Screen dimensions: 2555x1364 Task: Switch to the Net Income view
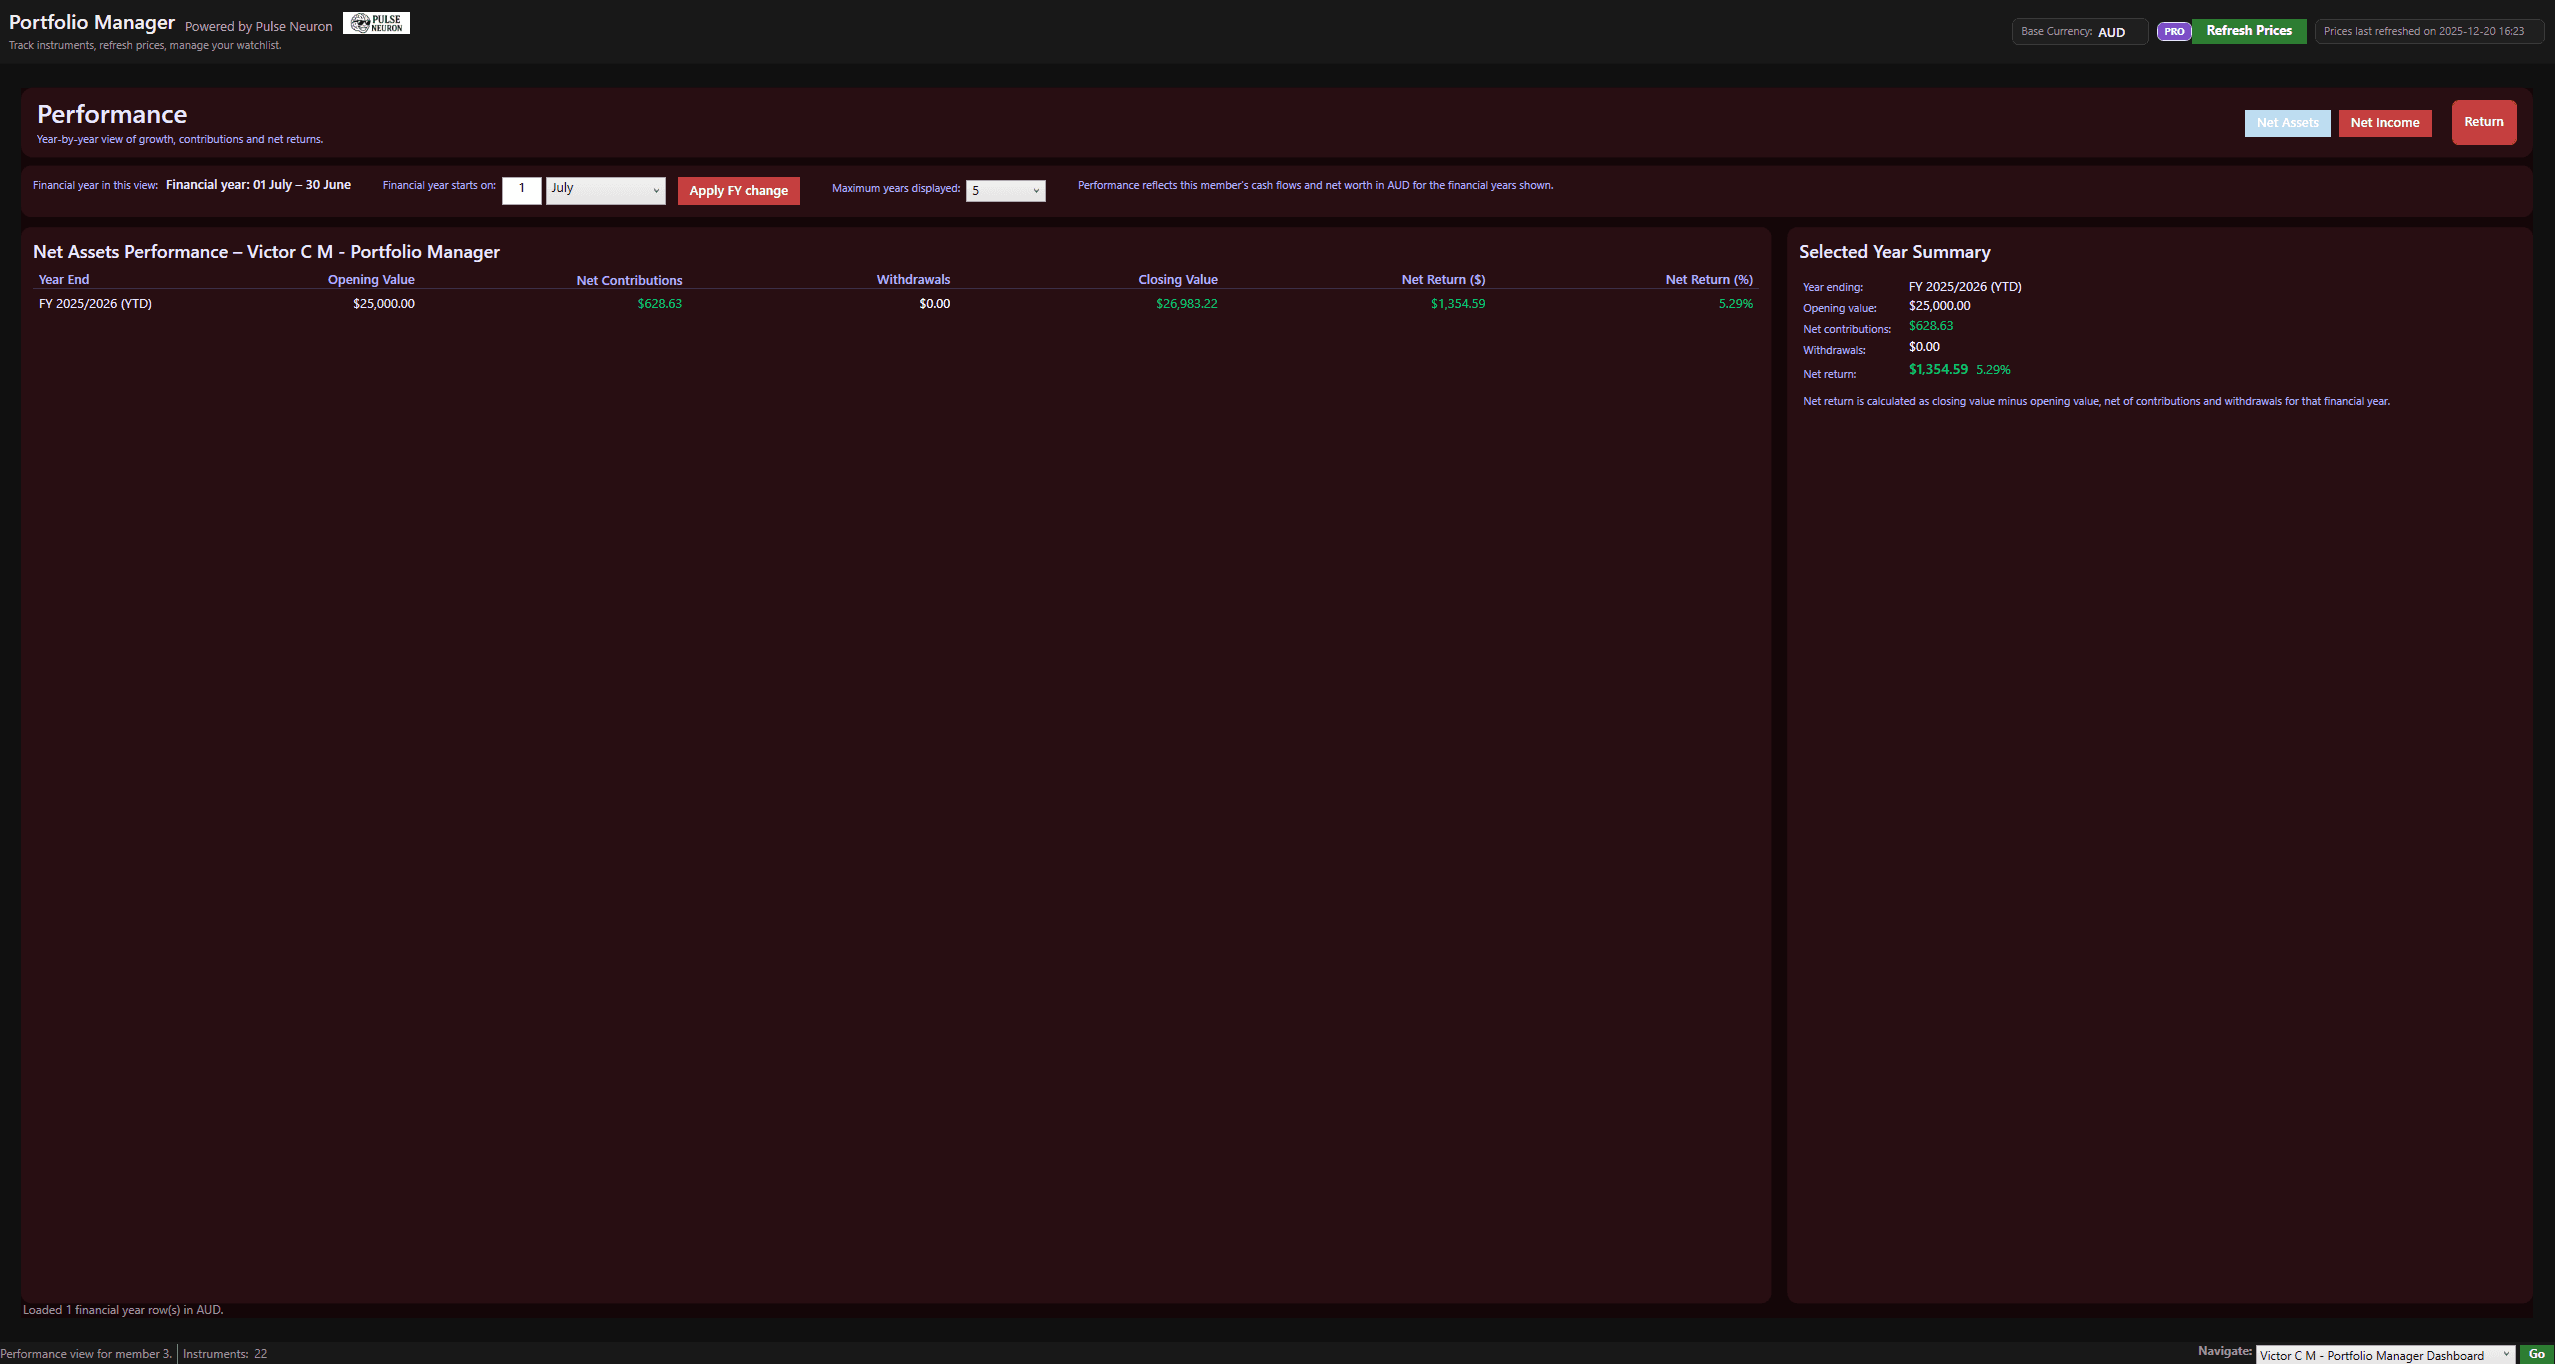[x=2384, y=123]
